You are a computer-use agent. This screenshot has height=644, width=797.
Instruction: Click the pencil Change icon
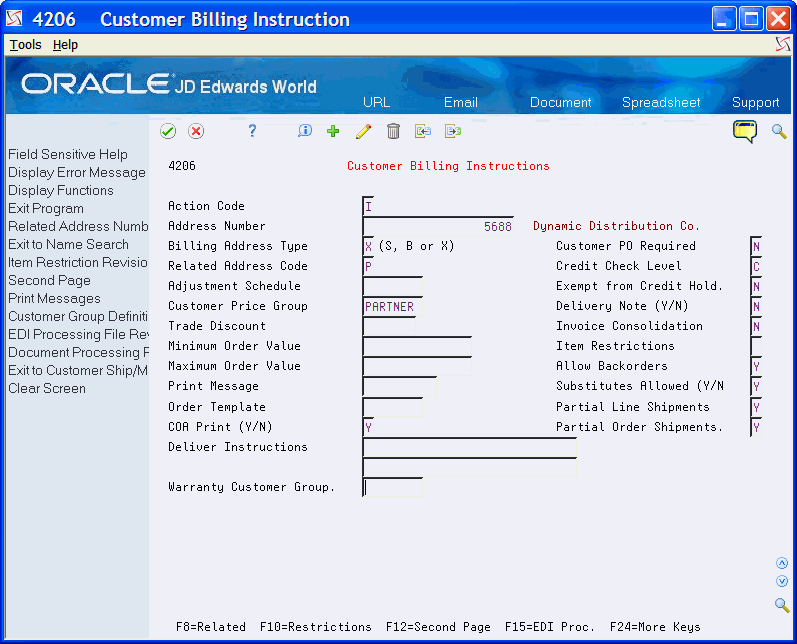click(363, 131)
